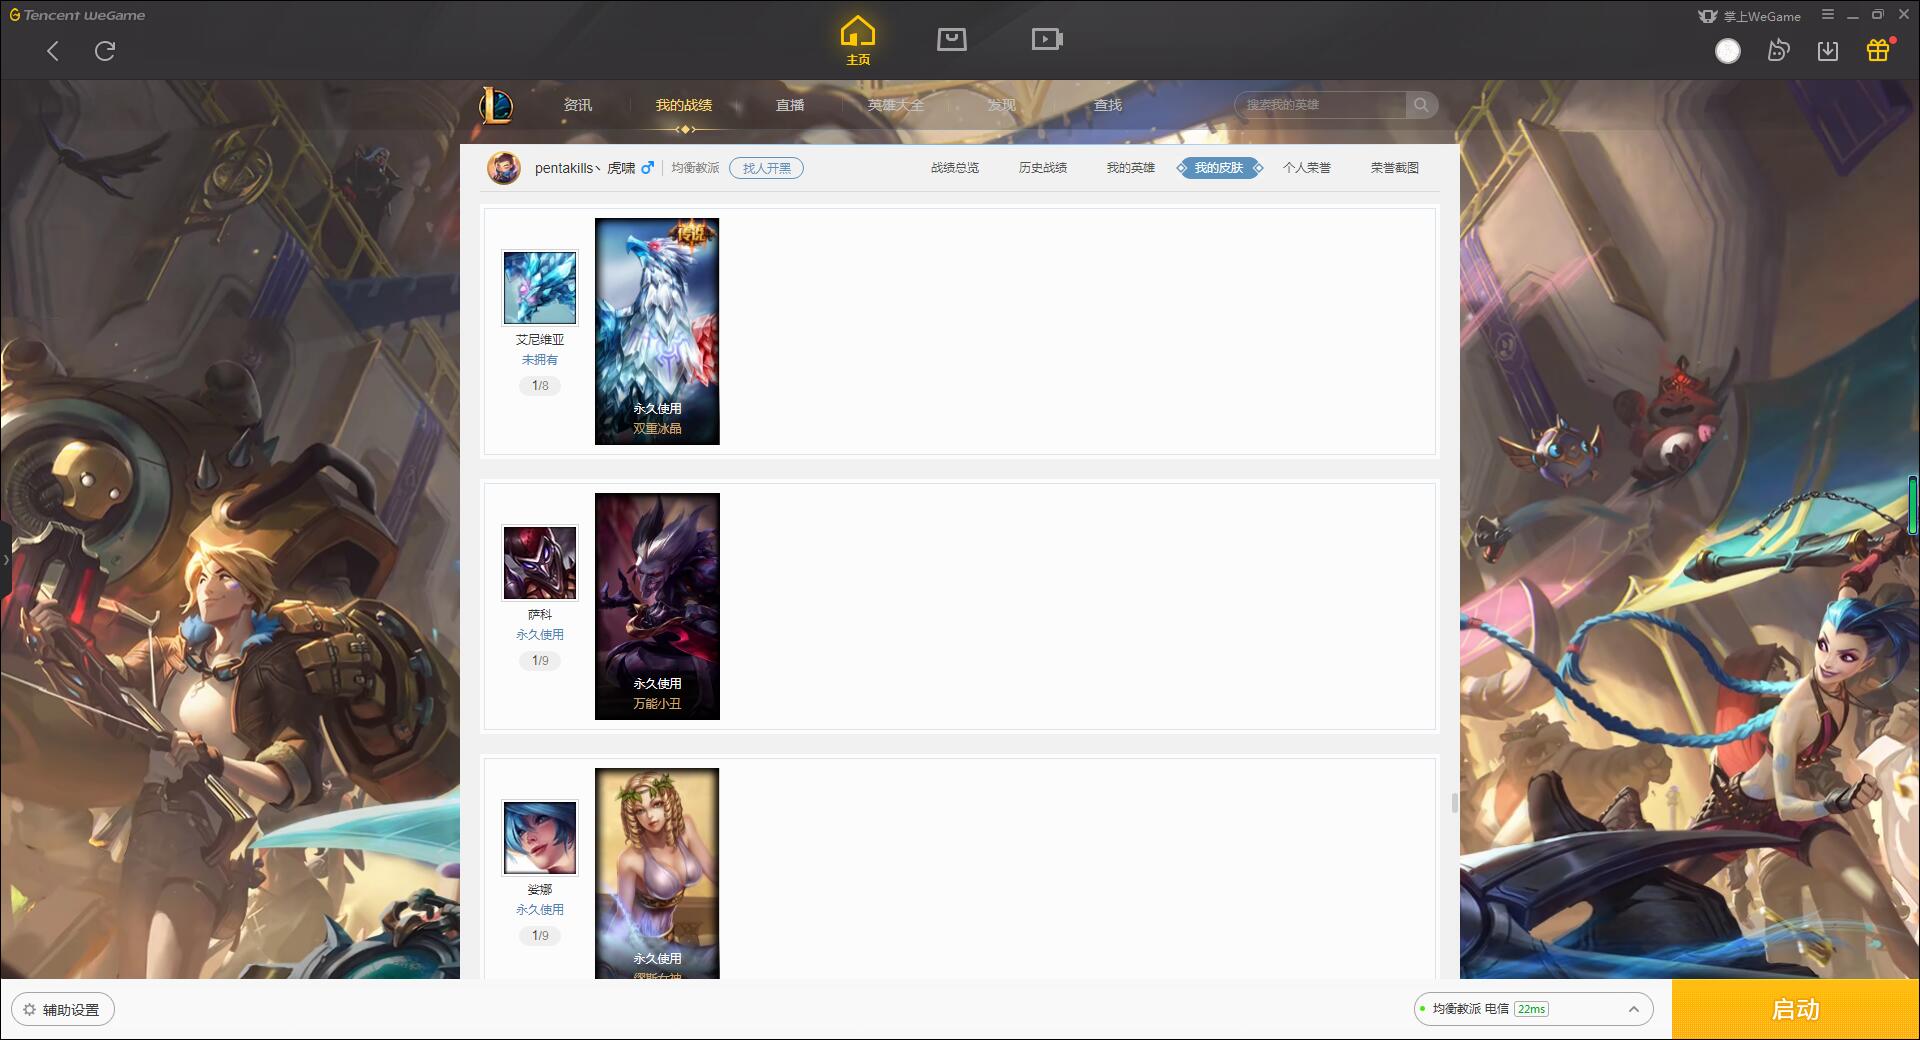This screenshot has width=1920, height=1040.
Task: Switch to 战绩总览 section
Action: point(955,168)
